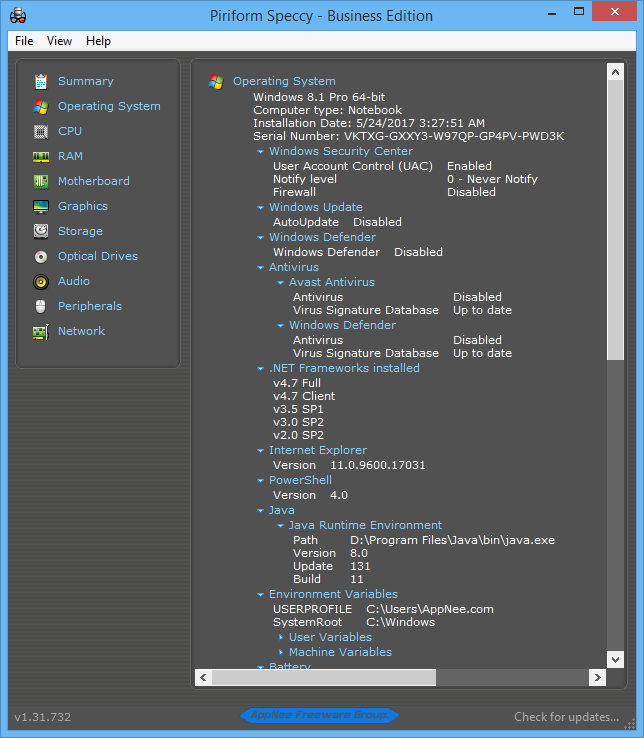Click the CPU chip icon
The image size is (644, 738).
[41, 131]
